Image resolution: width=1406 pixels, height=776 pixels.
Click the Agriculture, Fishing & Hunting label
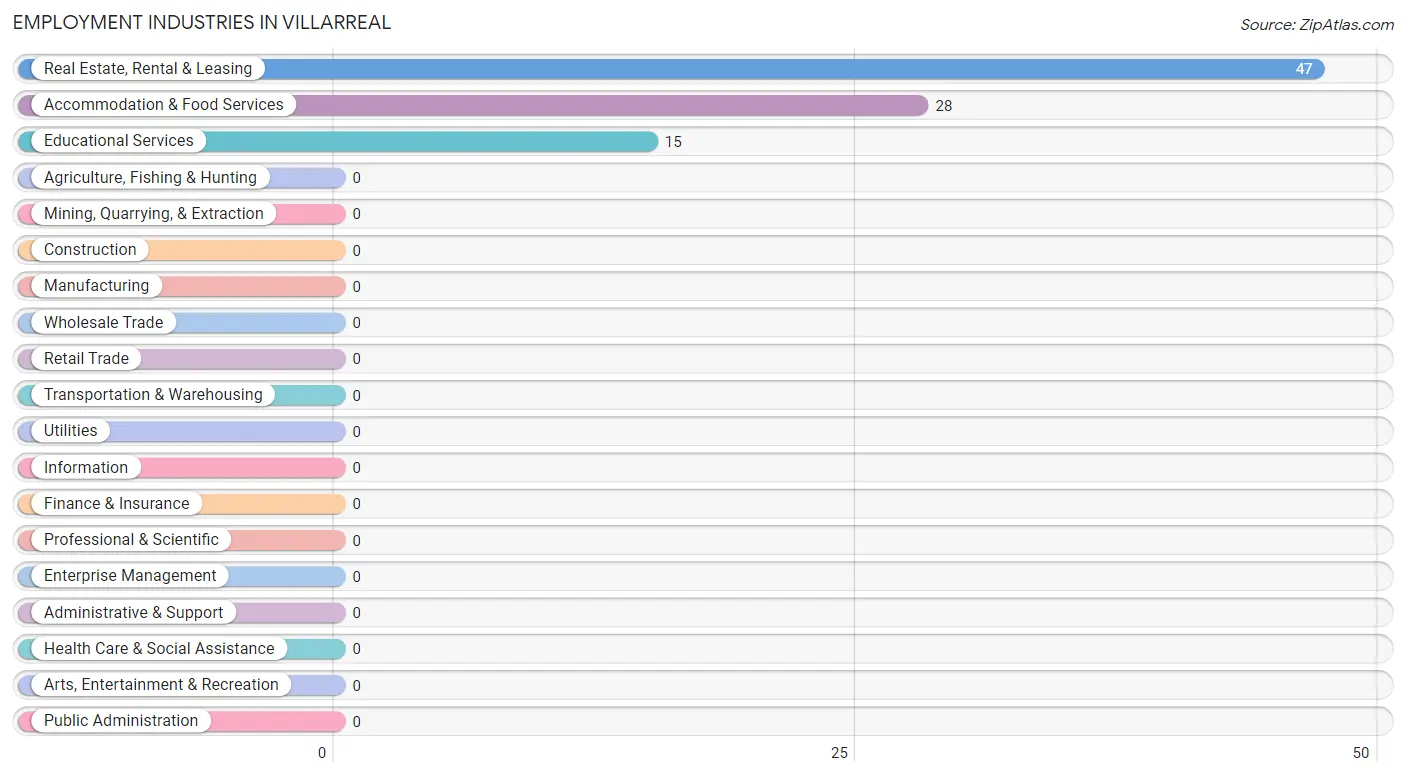(150, 178)
